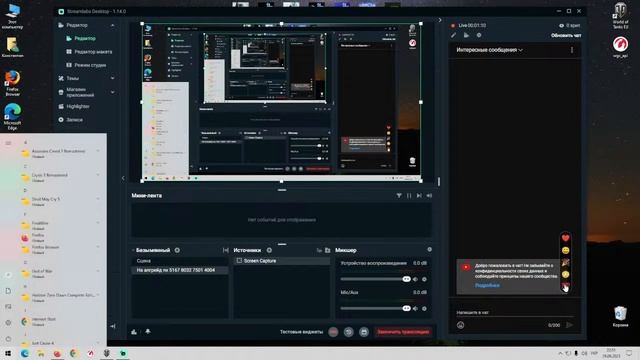Open Корзина recycle bin desktop icon
Image resolution: width=640 pixels, height=360 pixels.
coord(620,317)
